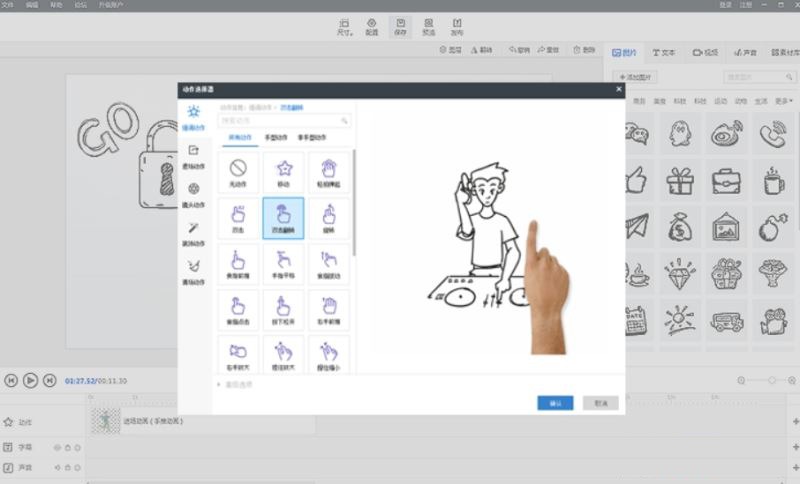Open the magic wand actions category
The image size is (800, 484).
click(x=193, y=234)
